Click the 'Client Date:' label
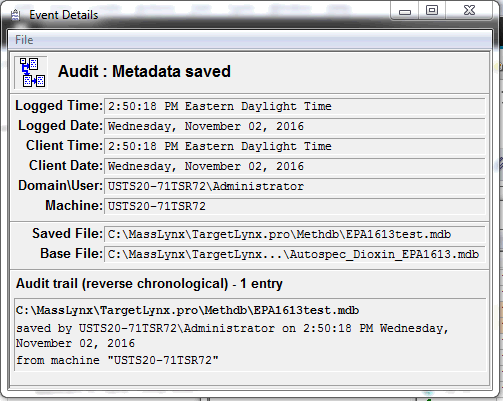This screenshot has height=401, width=503. 66,166
